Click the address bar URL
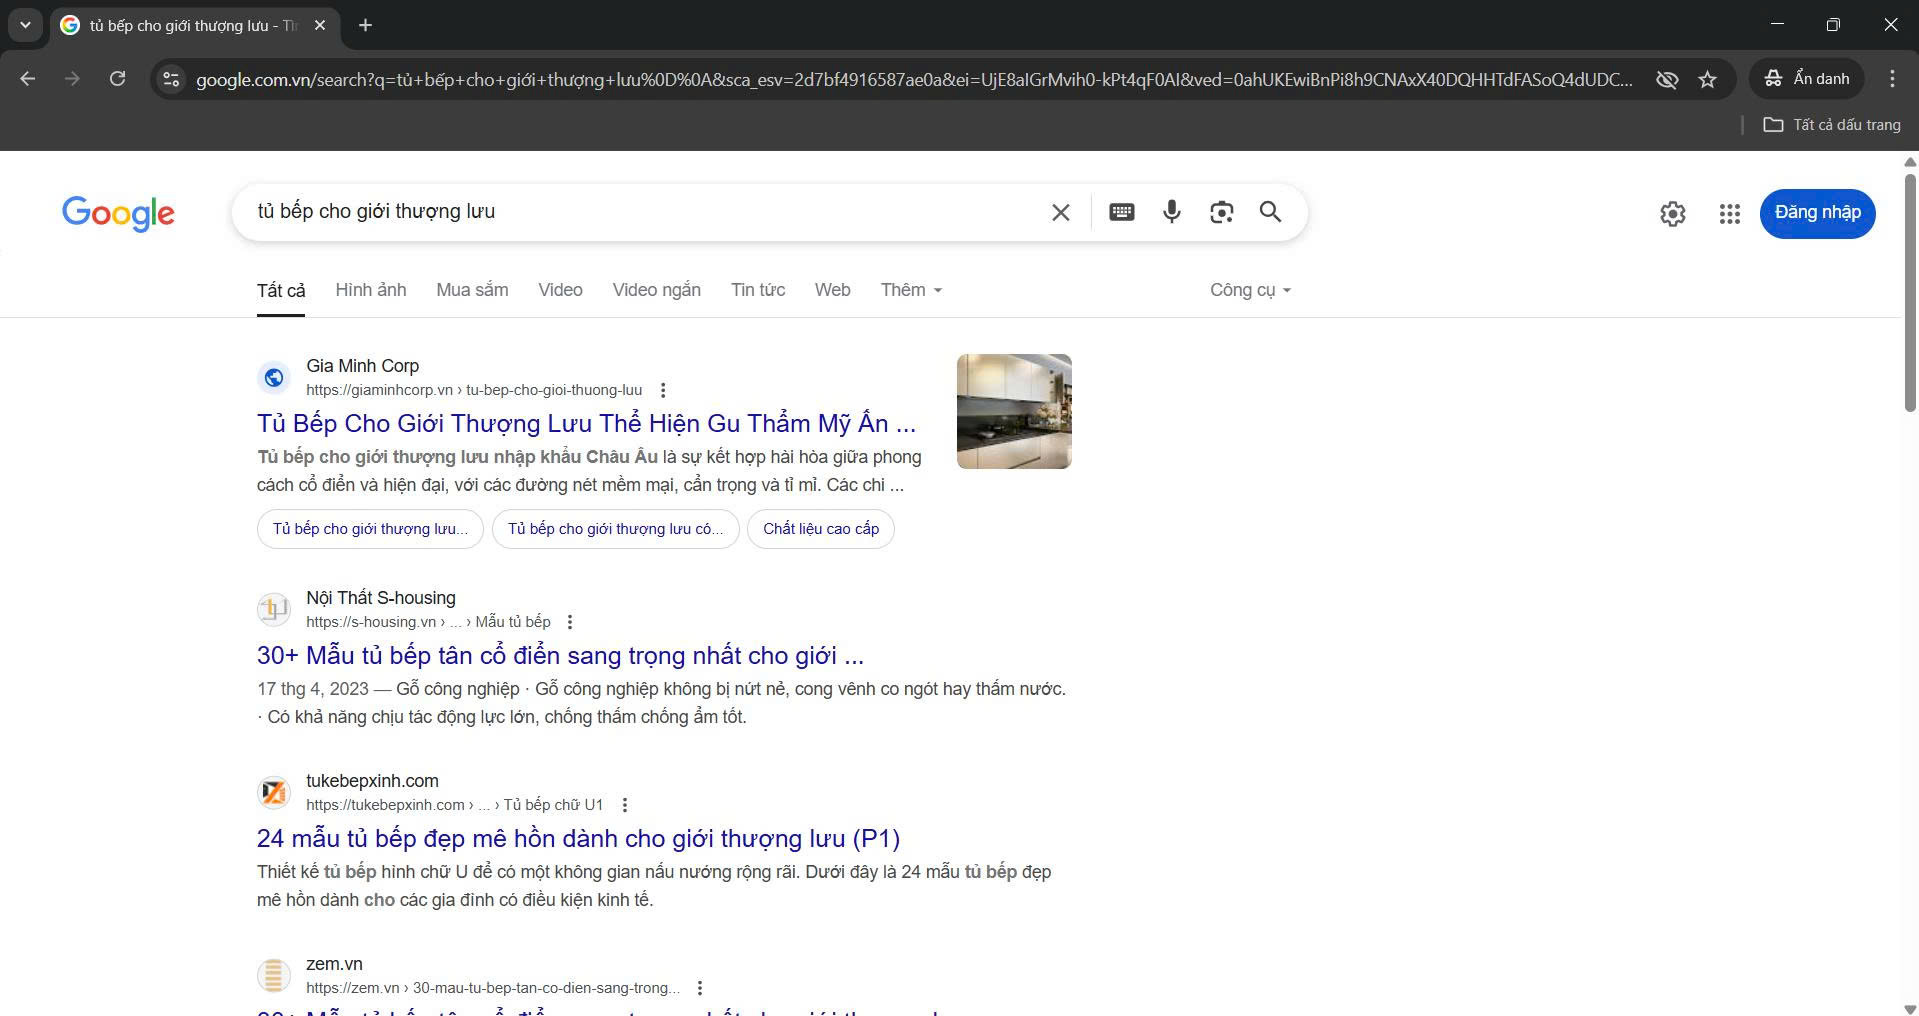The image size is (1919, 1016). [914, 79]
